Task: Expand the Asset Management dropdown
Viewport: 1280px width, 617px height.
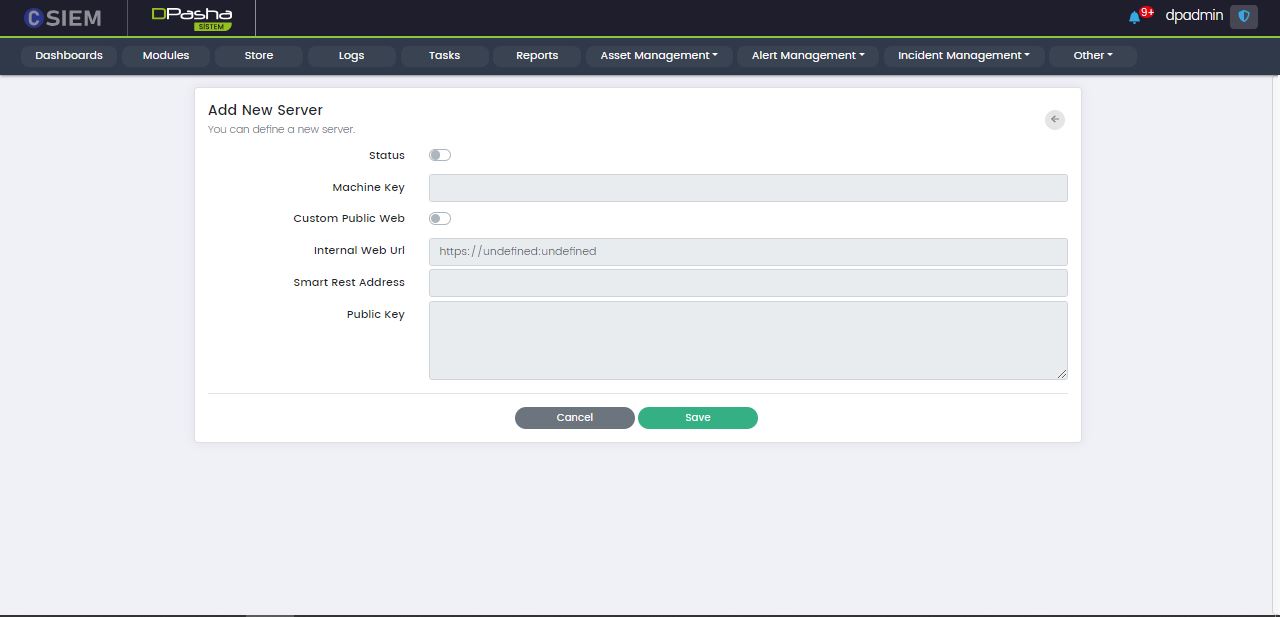Action: click(x=659, y=56)
